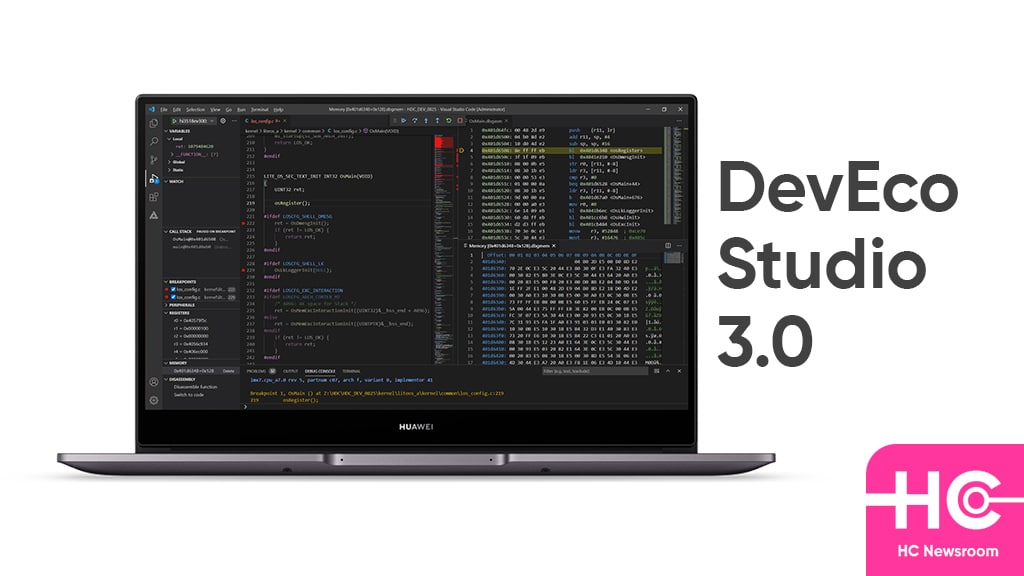1024x576 pixels.
Task: Open the Selection menu
Action: pyautogui.click(x=195, y=109)
